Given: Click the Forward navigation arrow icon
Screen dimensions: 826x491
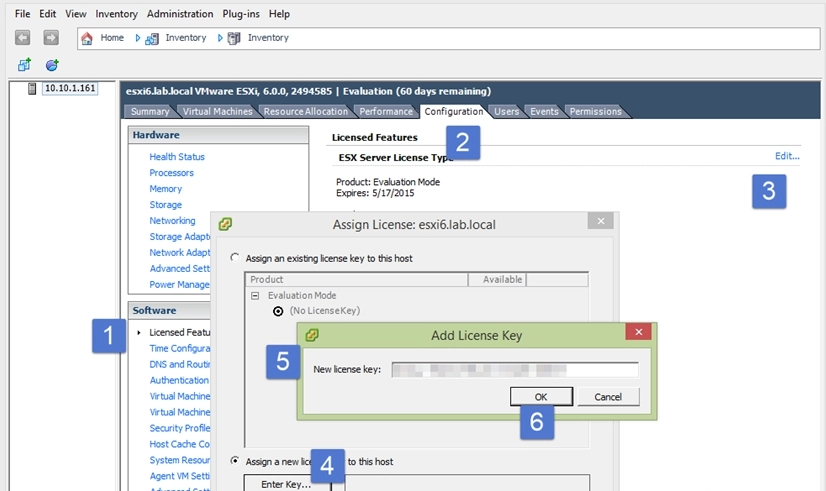Looking at the screenshot, I should [x=51, y=38].
